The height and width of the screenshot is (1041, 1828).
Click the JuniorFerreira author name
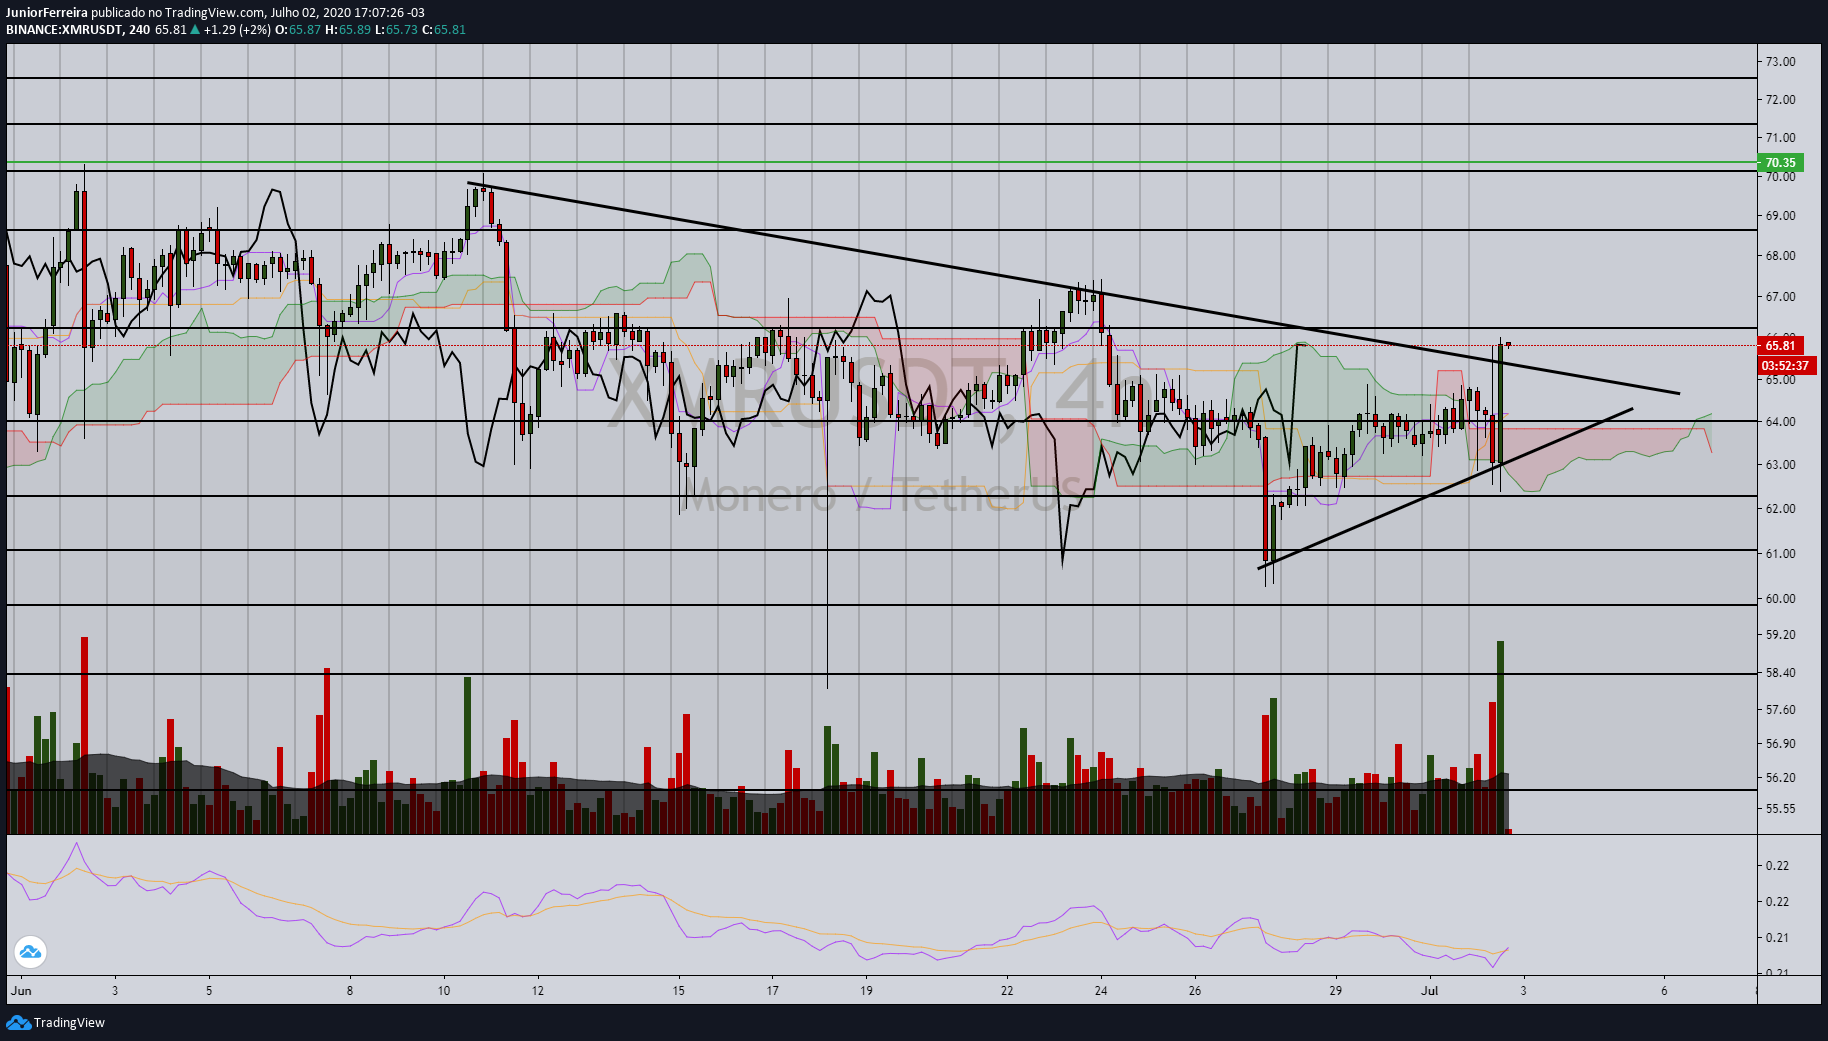[47, 13]
